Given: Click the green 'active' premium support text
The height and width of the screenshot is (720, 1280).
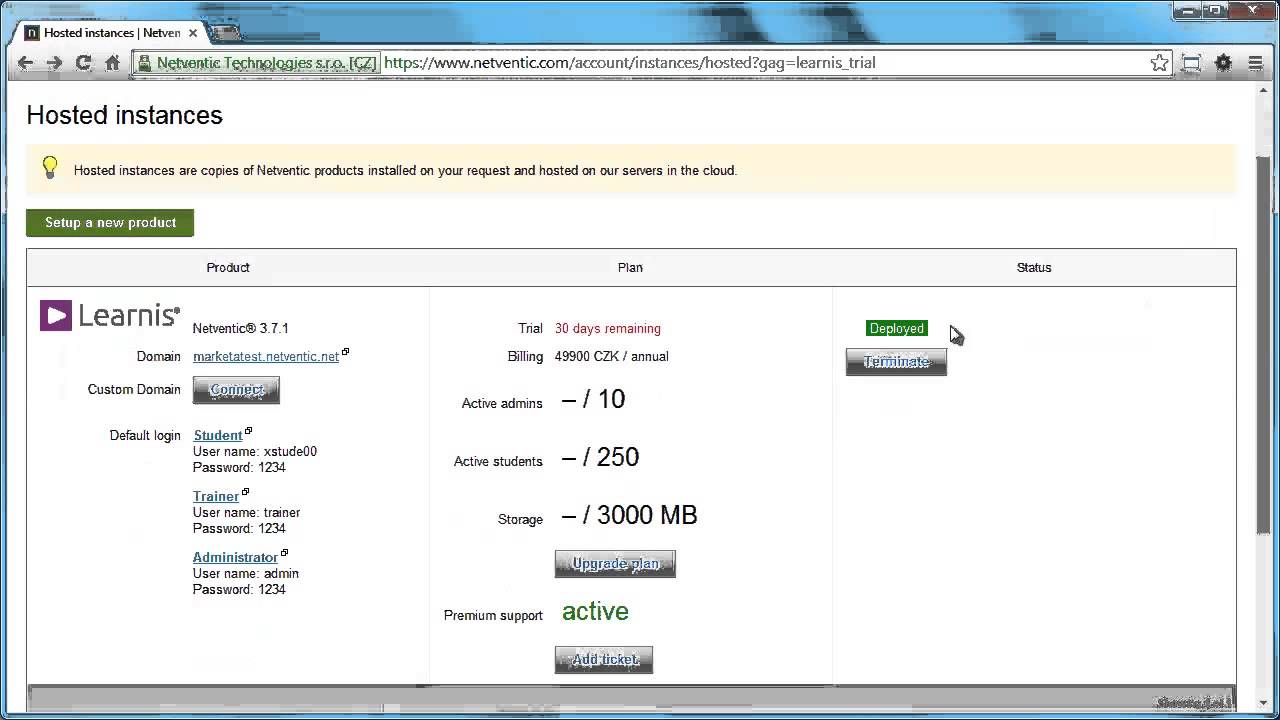Looking at the screenshot, I should point(595,612).
